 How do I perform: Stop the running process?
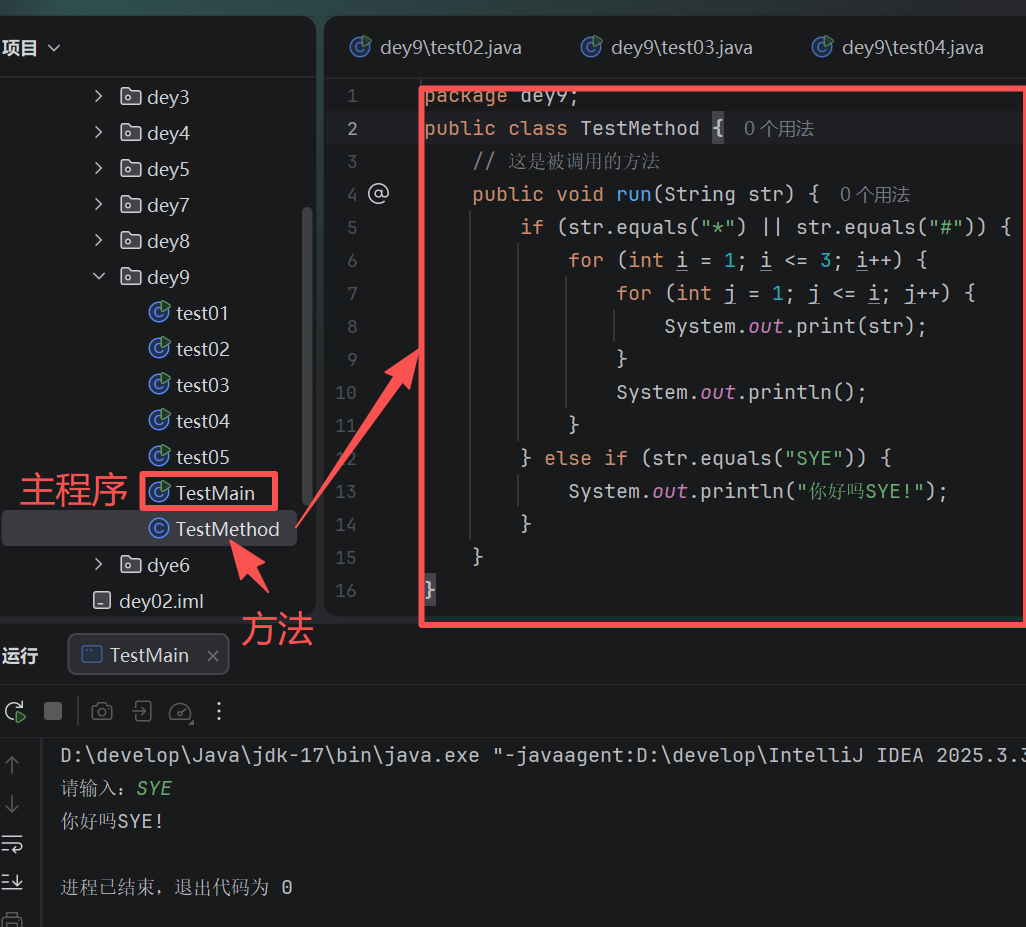click(53, 711)
